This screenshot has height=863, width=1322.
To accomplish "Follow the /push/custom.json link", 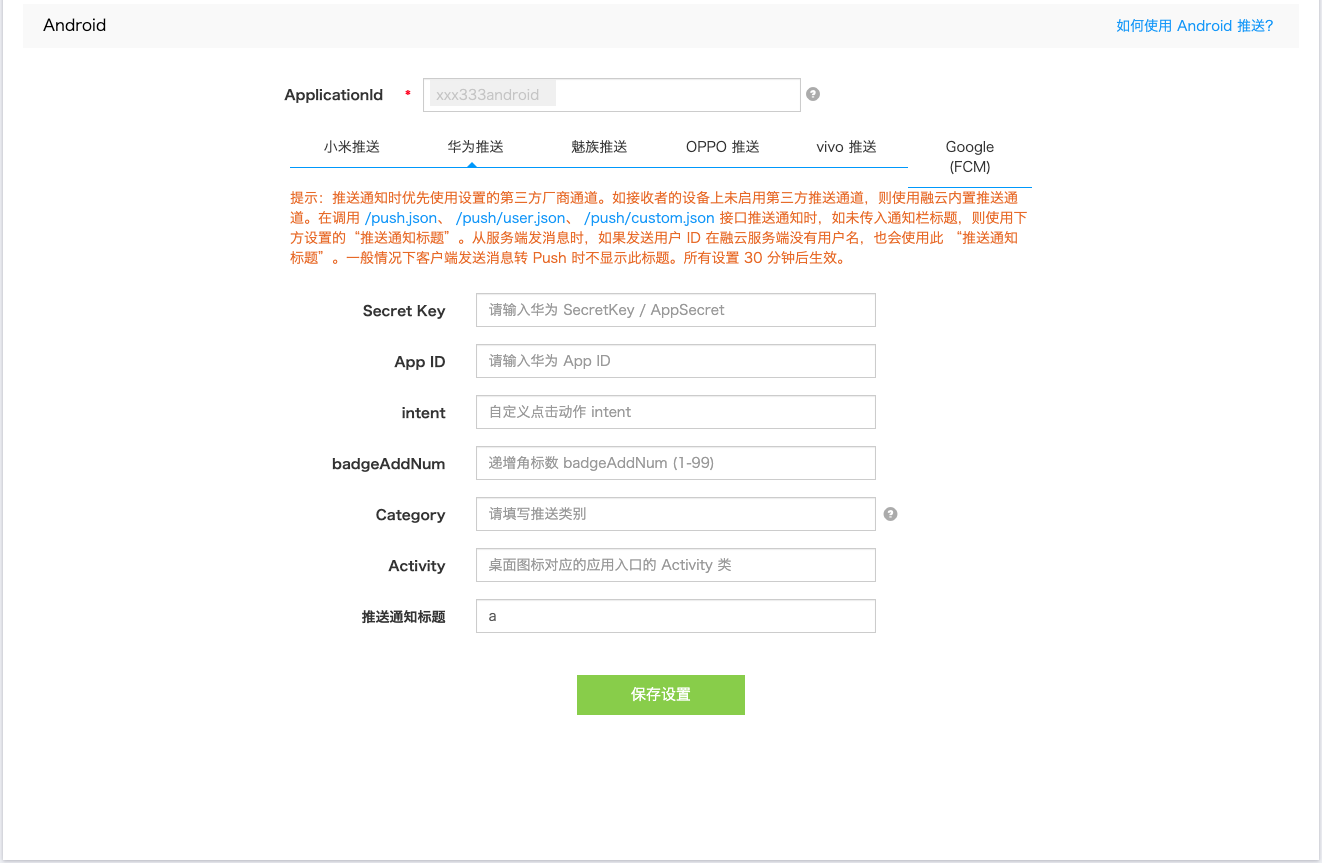I will point(649,217).
